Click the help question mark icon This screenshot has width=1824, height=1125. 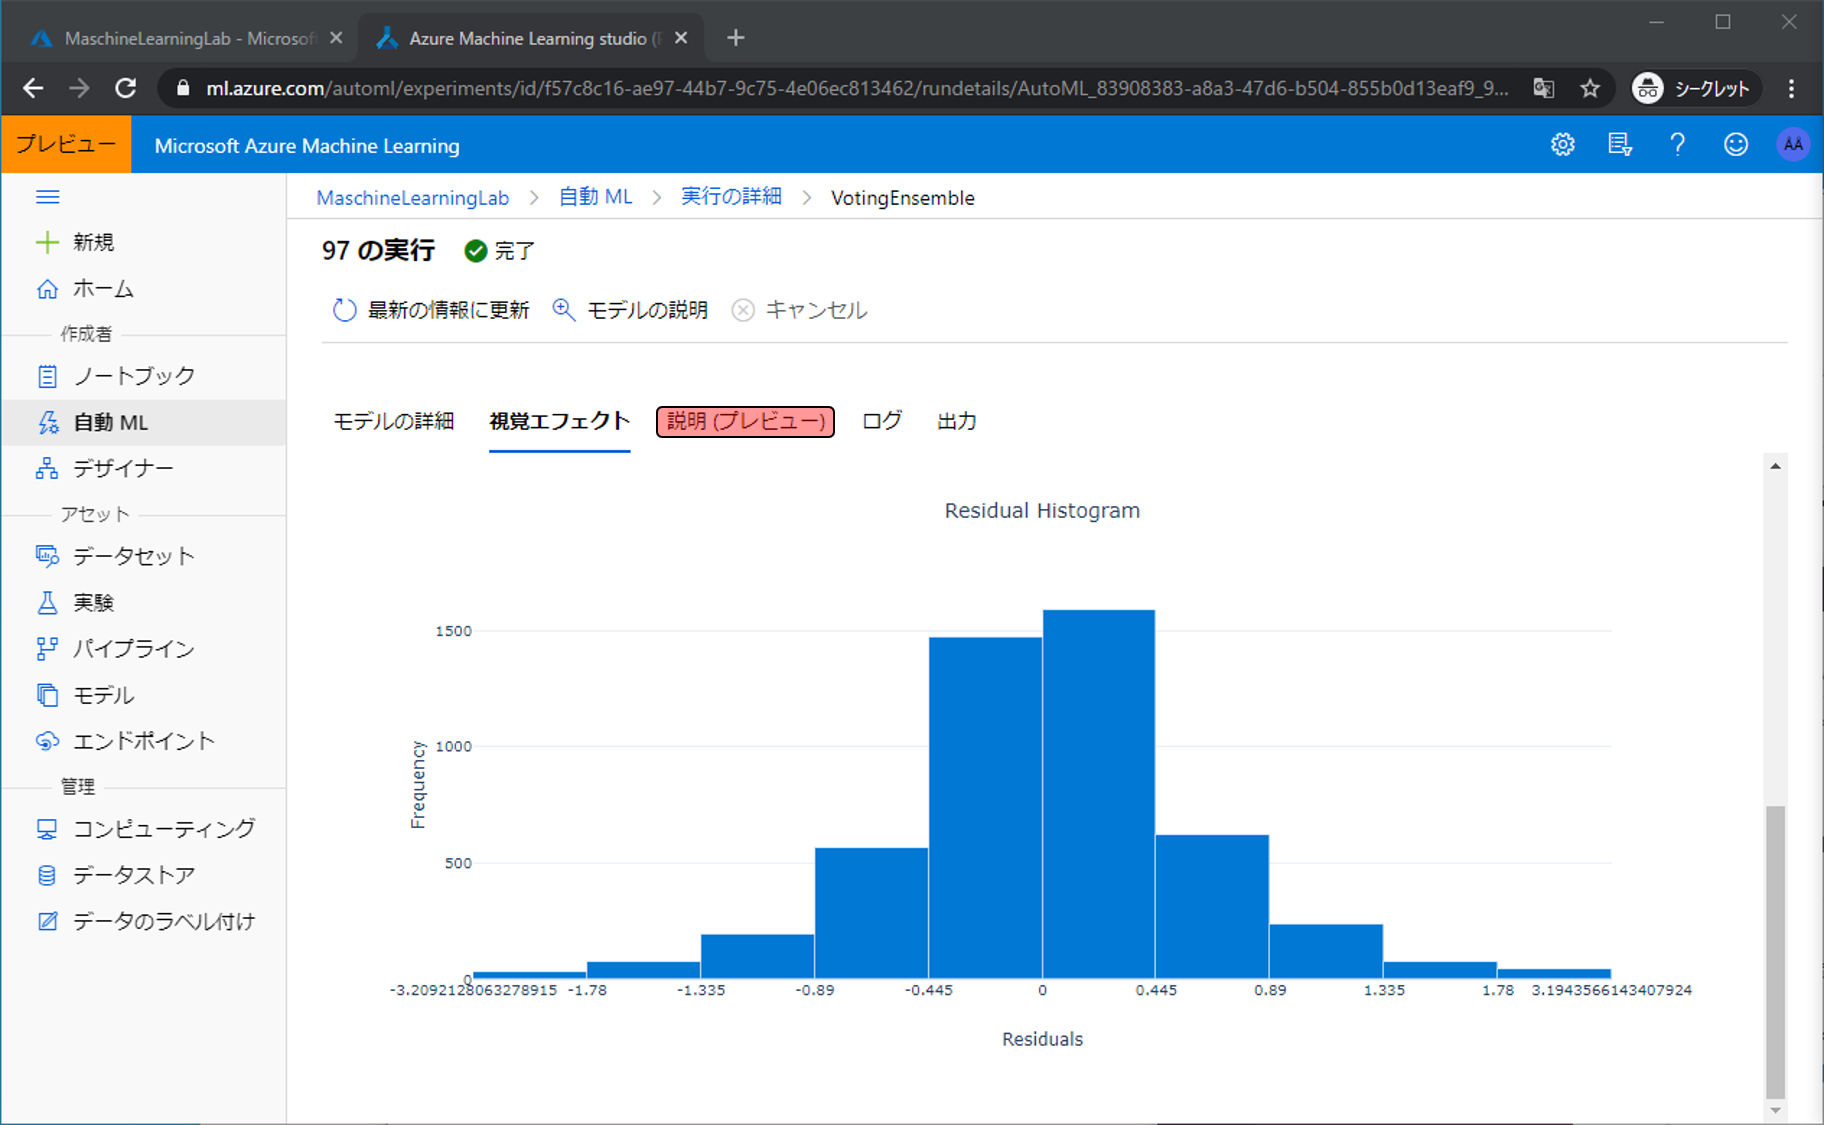pyautogui.click(x=1677, y=145)
